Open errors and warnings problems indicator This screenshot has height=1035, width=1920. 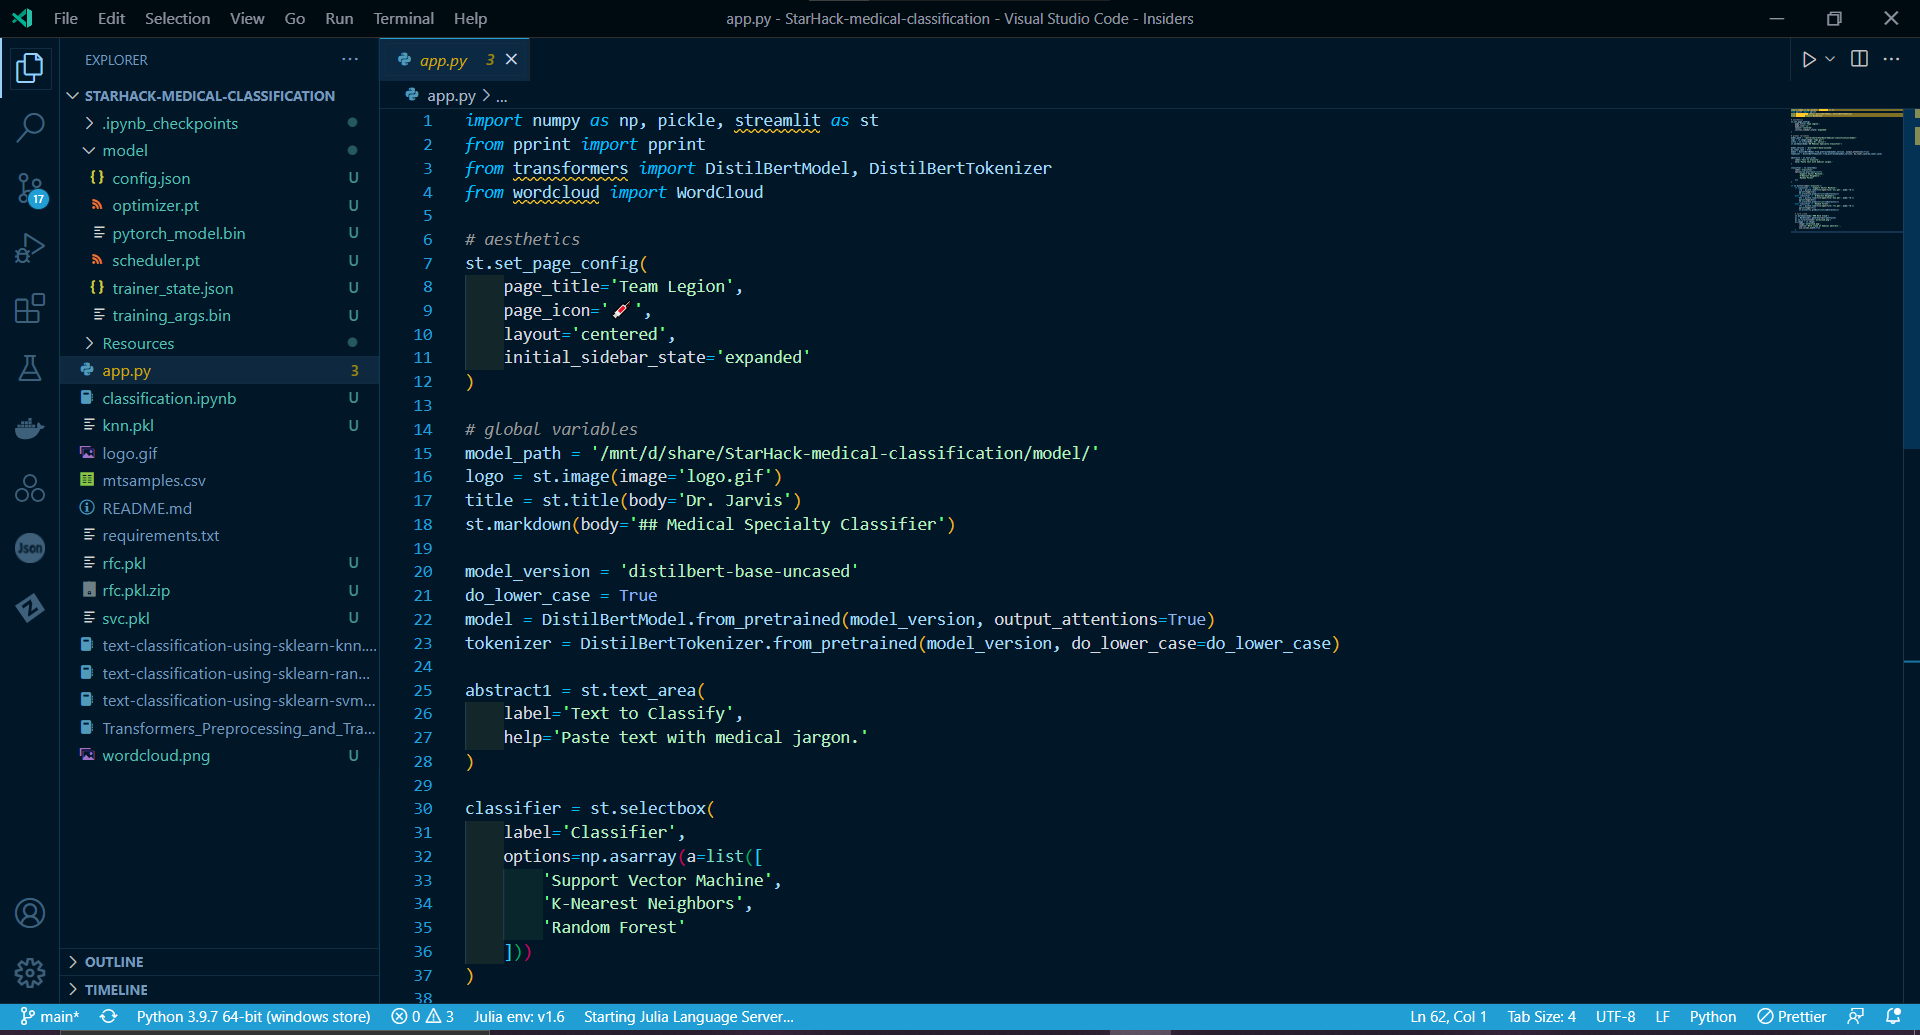click(422, 1016)
